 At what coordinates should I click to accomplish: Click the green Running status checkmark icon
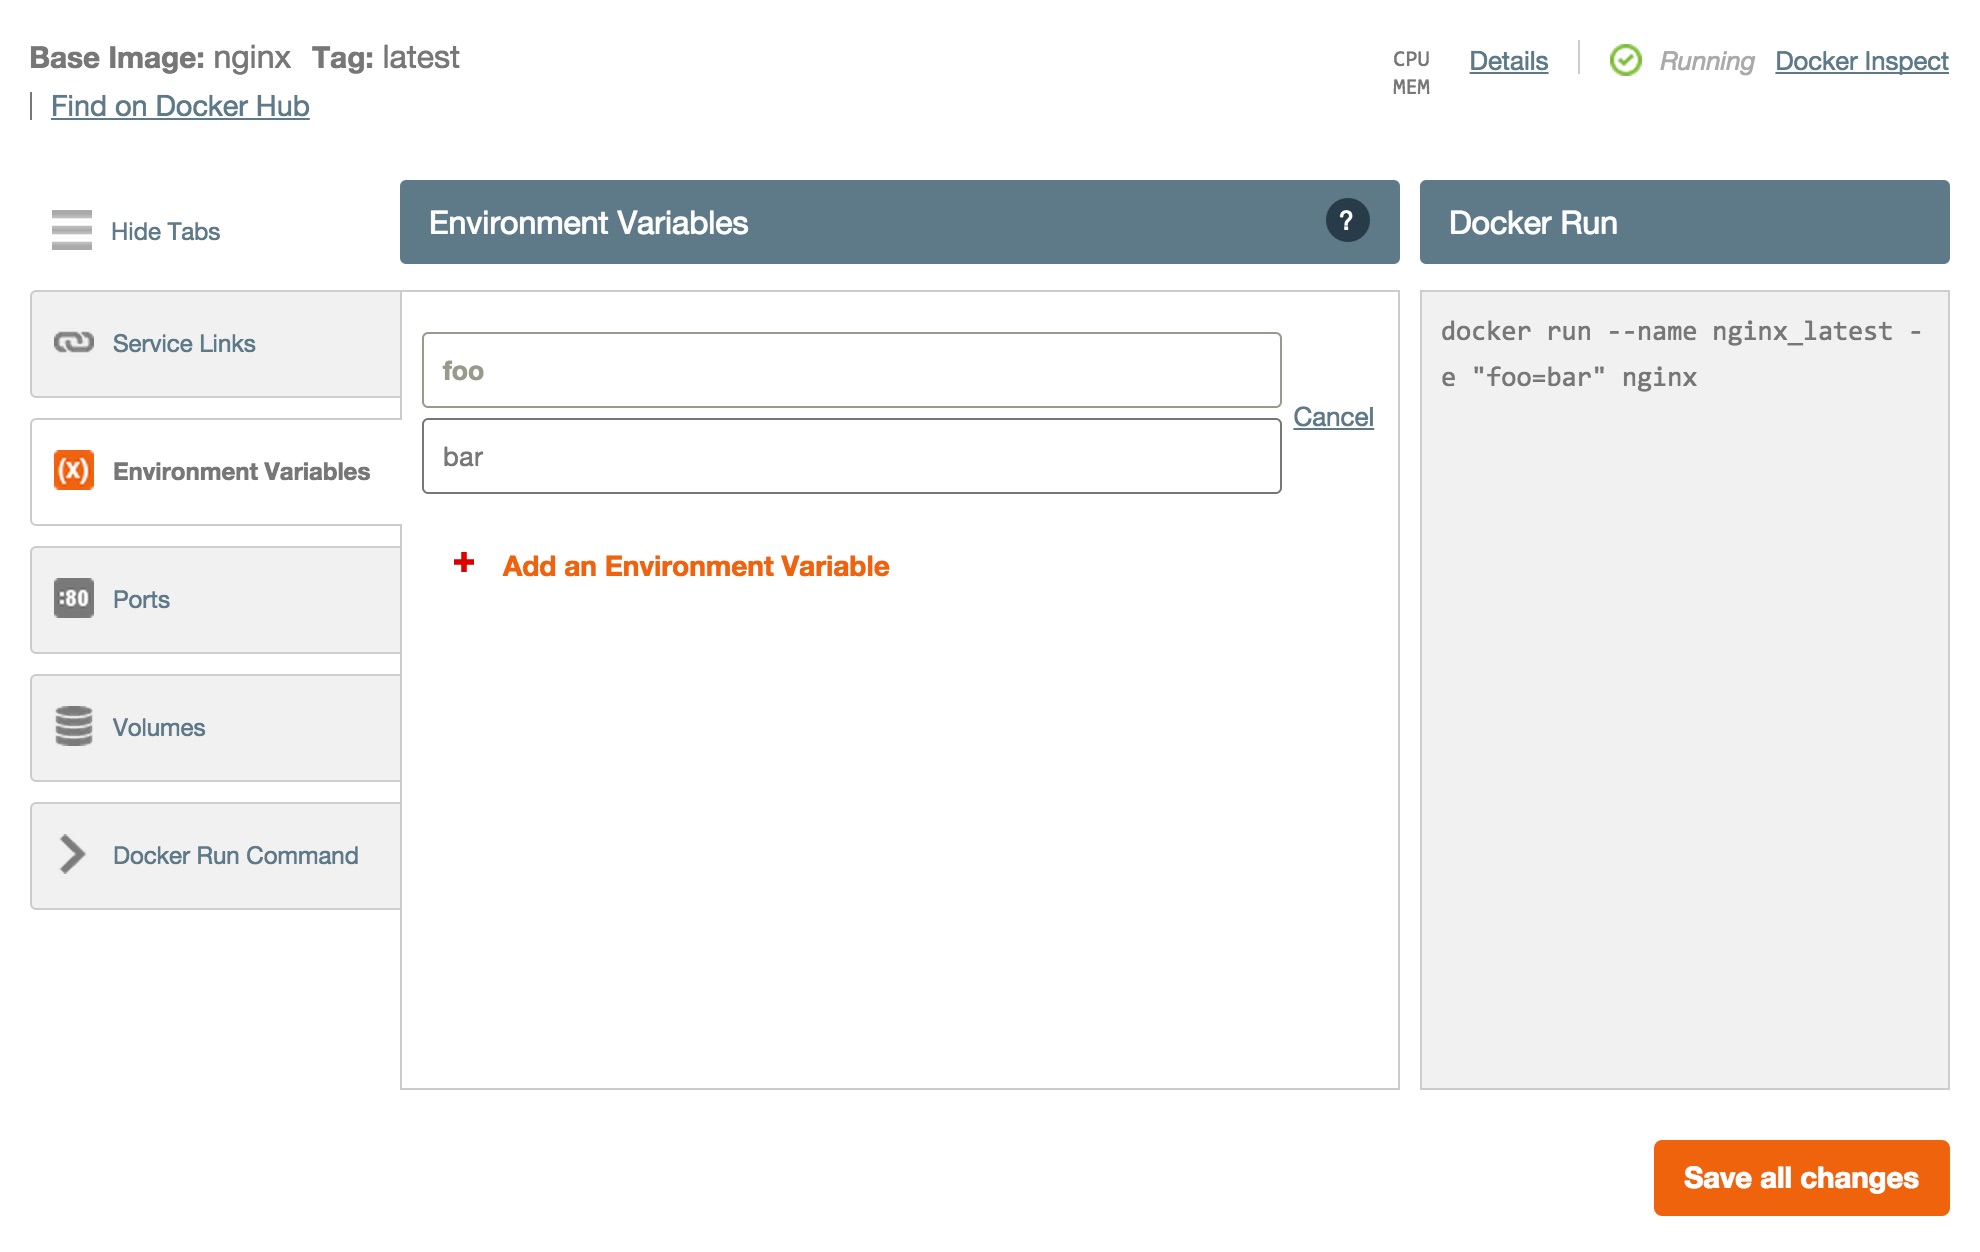1625,60
